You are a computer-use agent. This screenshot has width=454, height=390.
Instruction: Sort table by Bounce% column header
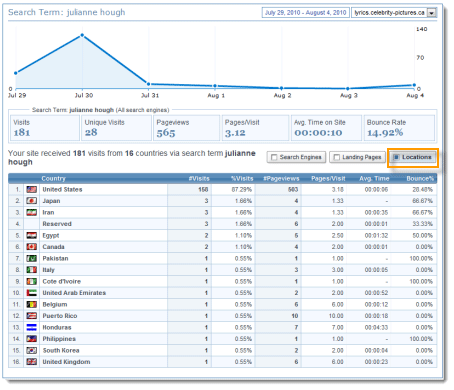pyautogui.click(x=420, y=179)
